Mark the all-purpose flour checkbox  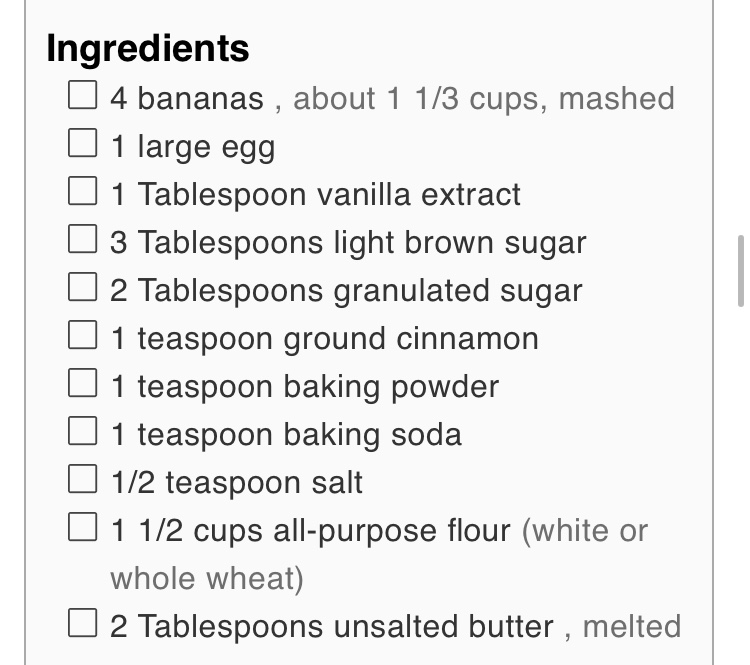[x=83, y=528]
